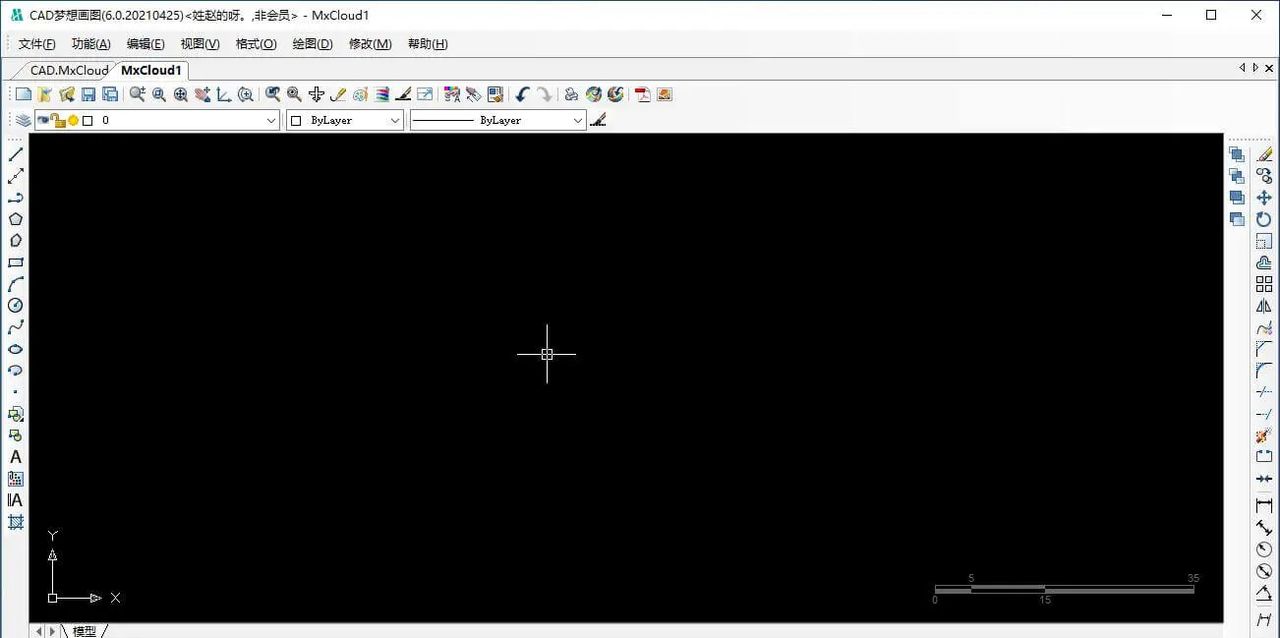Click the Array (four squares) tool
This screenshot has width=1280, height=638.
1264,284
